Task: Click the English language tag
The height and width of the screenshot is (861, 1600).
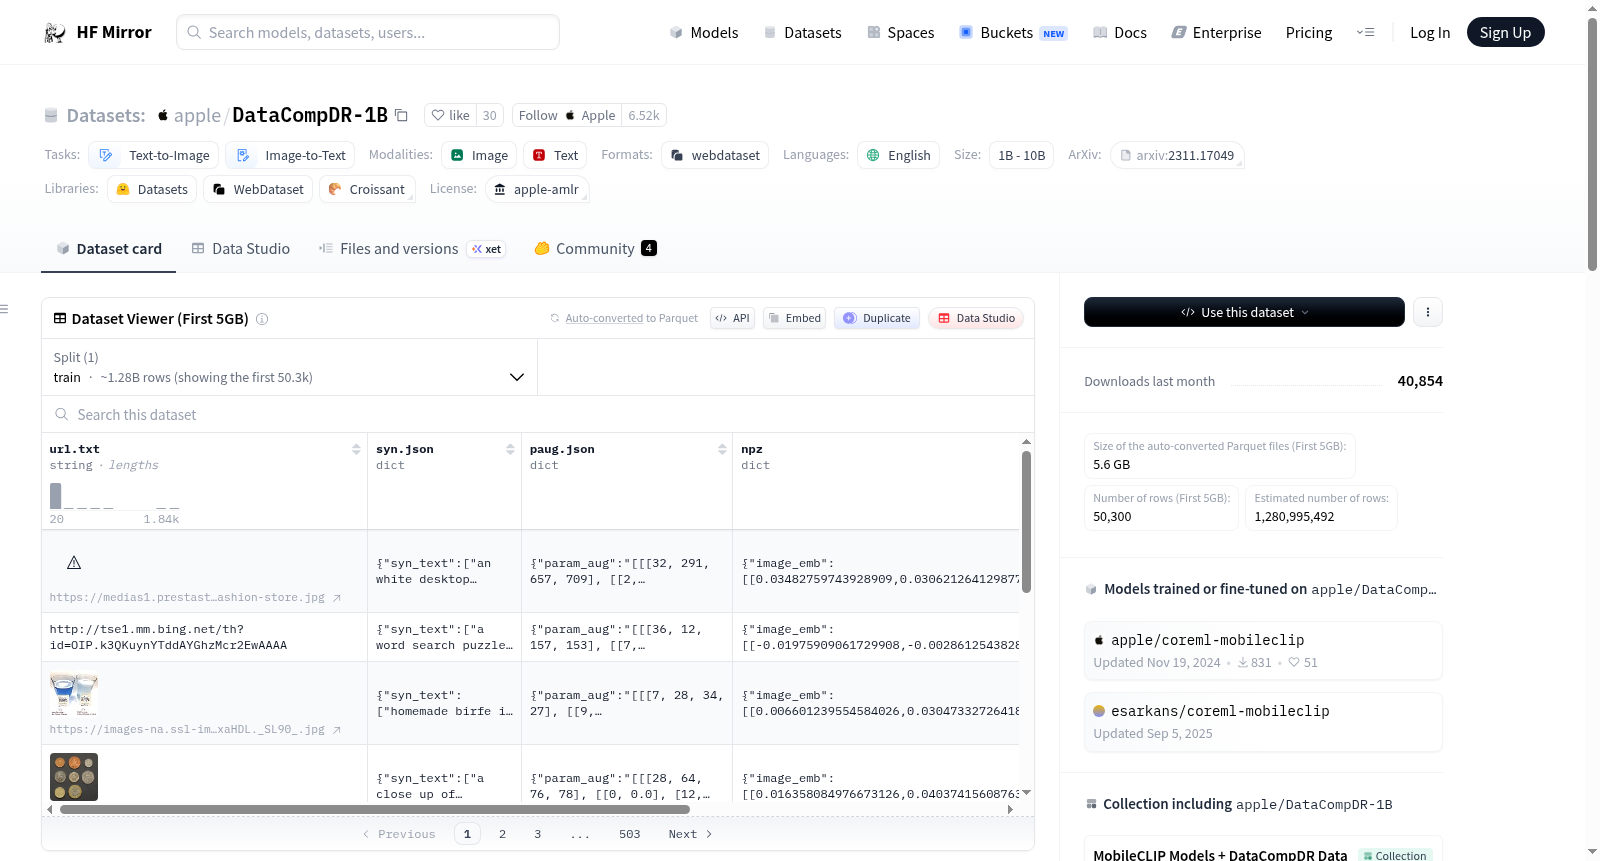Action: 898,156
